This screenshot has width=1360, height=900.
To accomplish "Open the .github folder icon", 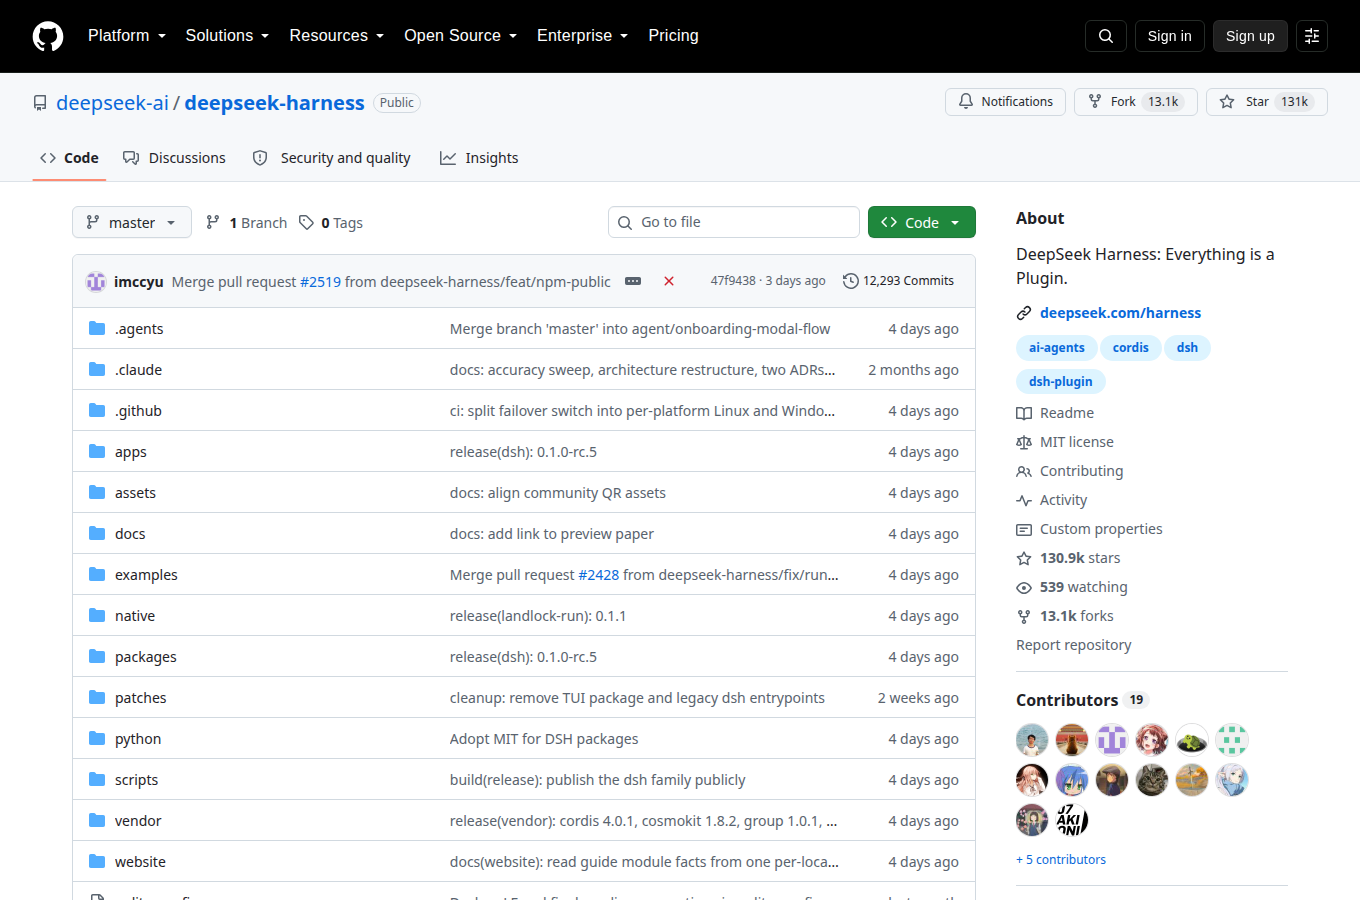I will pyautogui.click(x=97, y=410).
